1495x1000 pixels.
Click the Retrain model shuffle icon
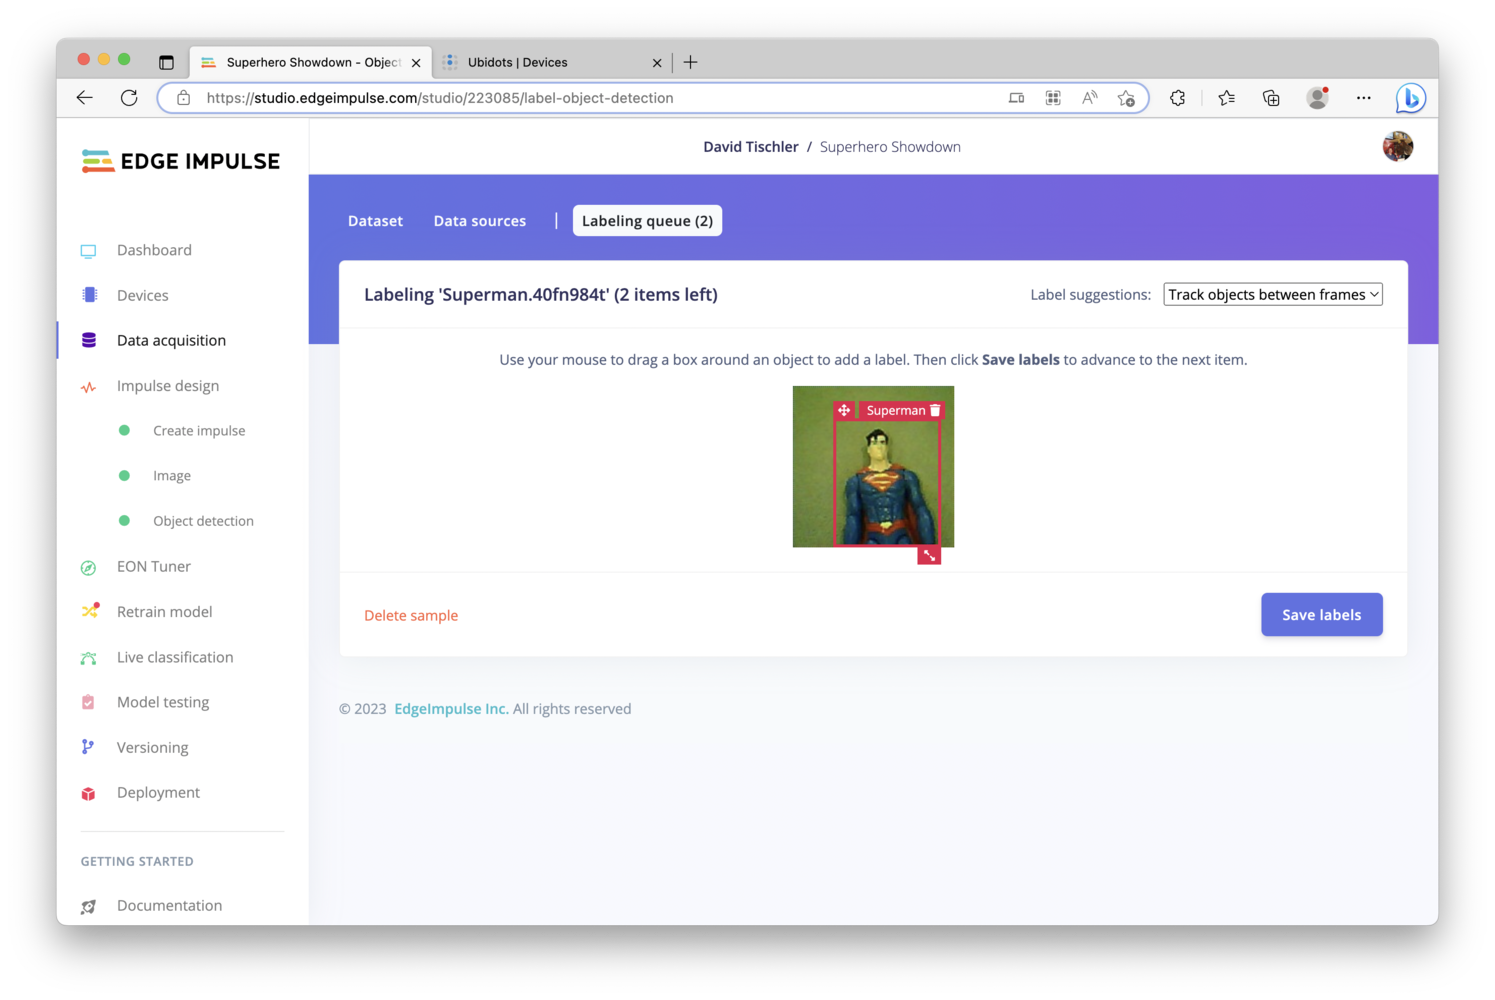[89, 611]
